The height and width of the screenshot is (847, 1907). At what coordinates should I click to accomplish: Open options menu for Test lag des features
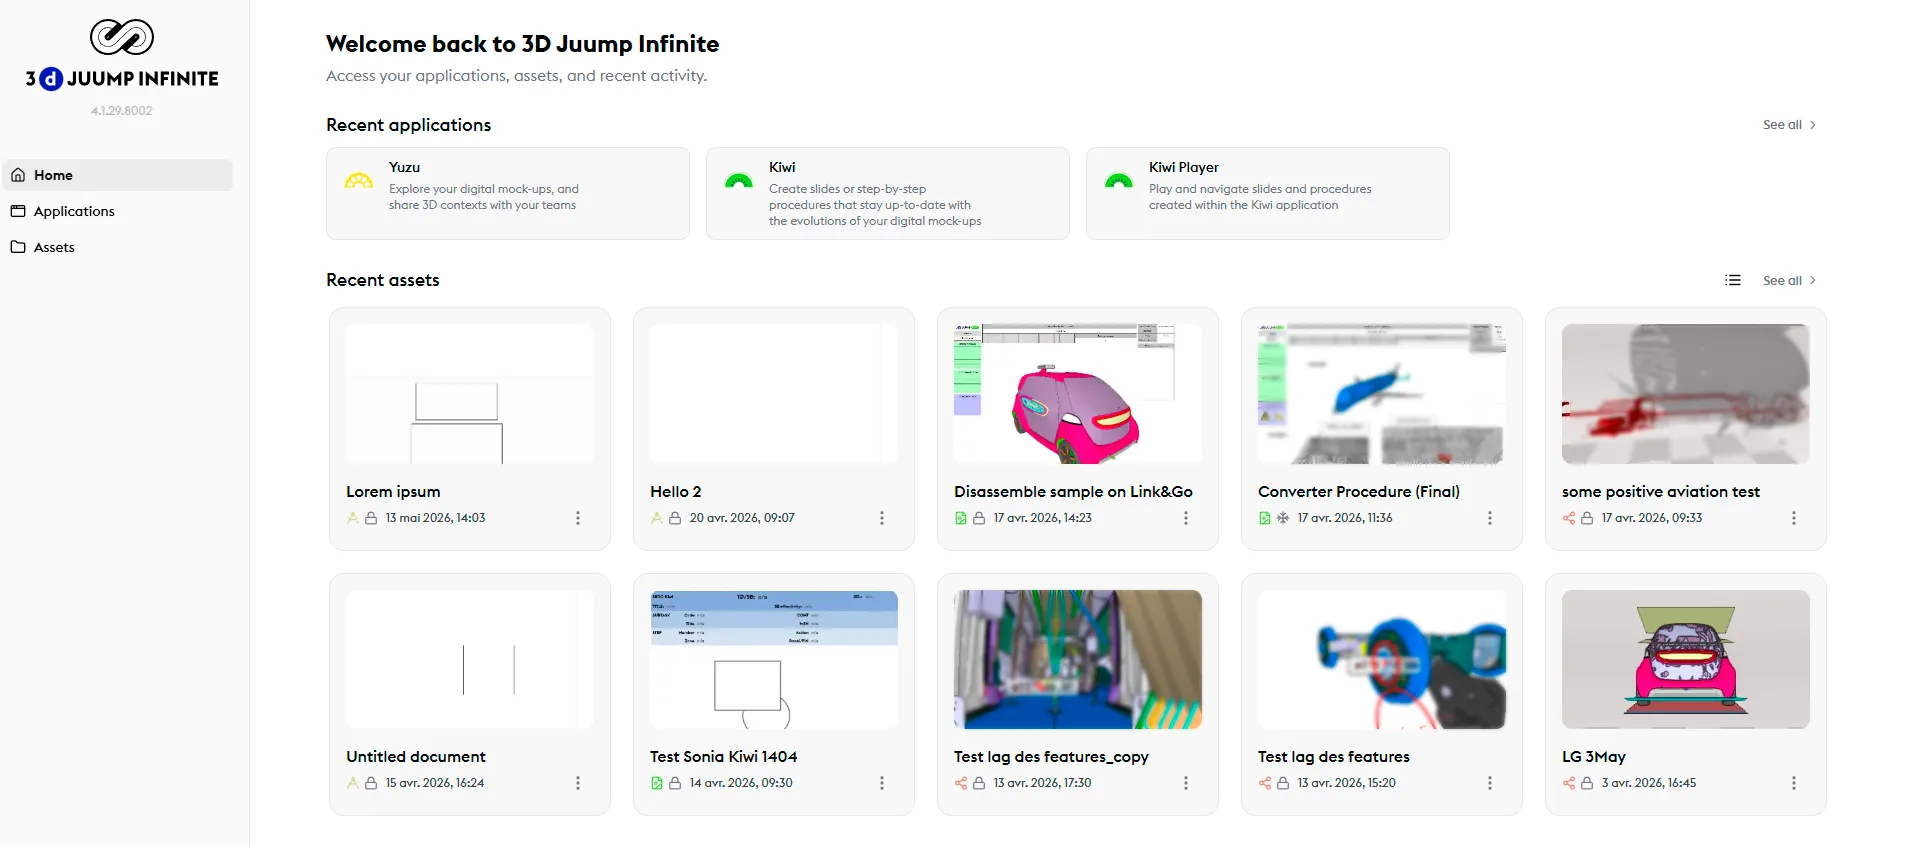click(x=1490, y=783)
